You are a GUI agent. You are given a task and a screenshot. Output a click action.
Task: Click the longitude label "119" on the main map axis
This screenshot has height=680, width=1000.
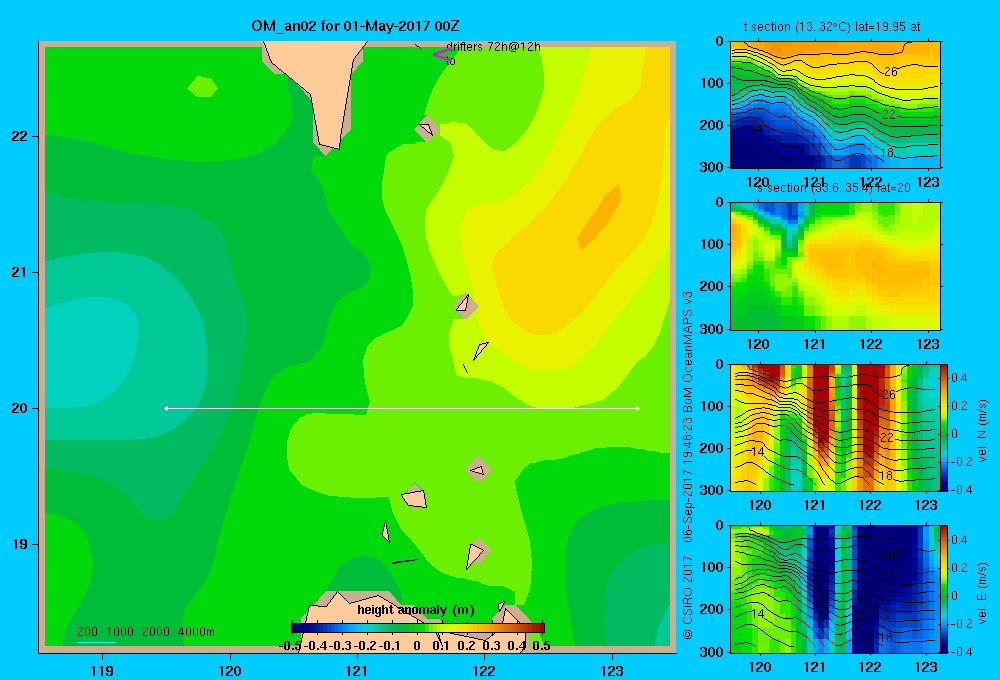[102, 670]
